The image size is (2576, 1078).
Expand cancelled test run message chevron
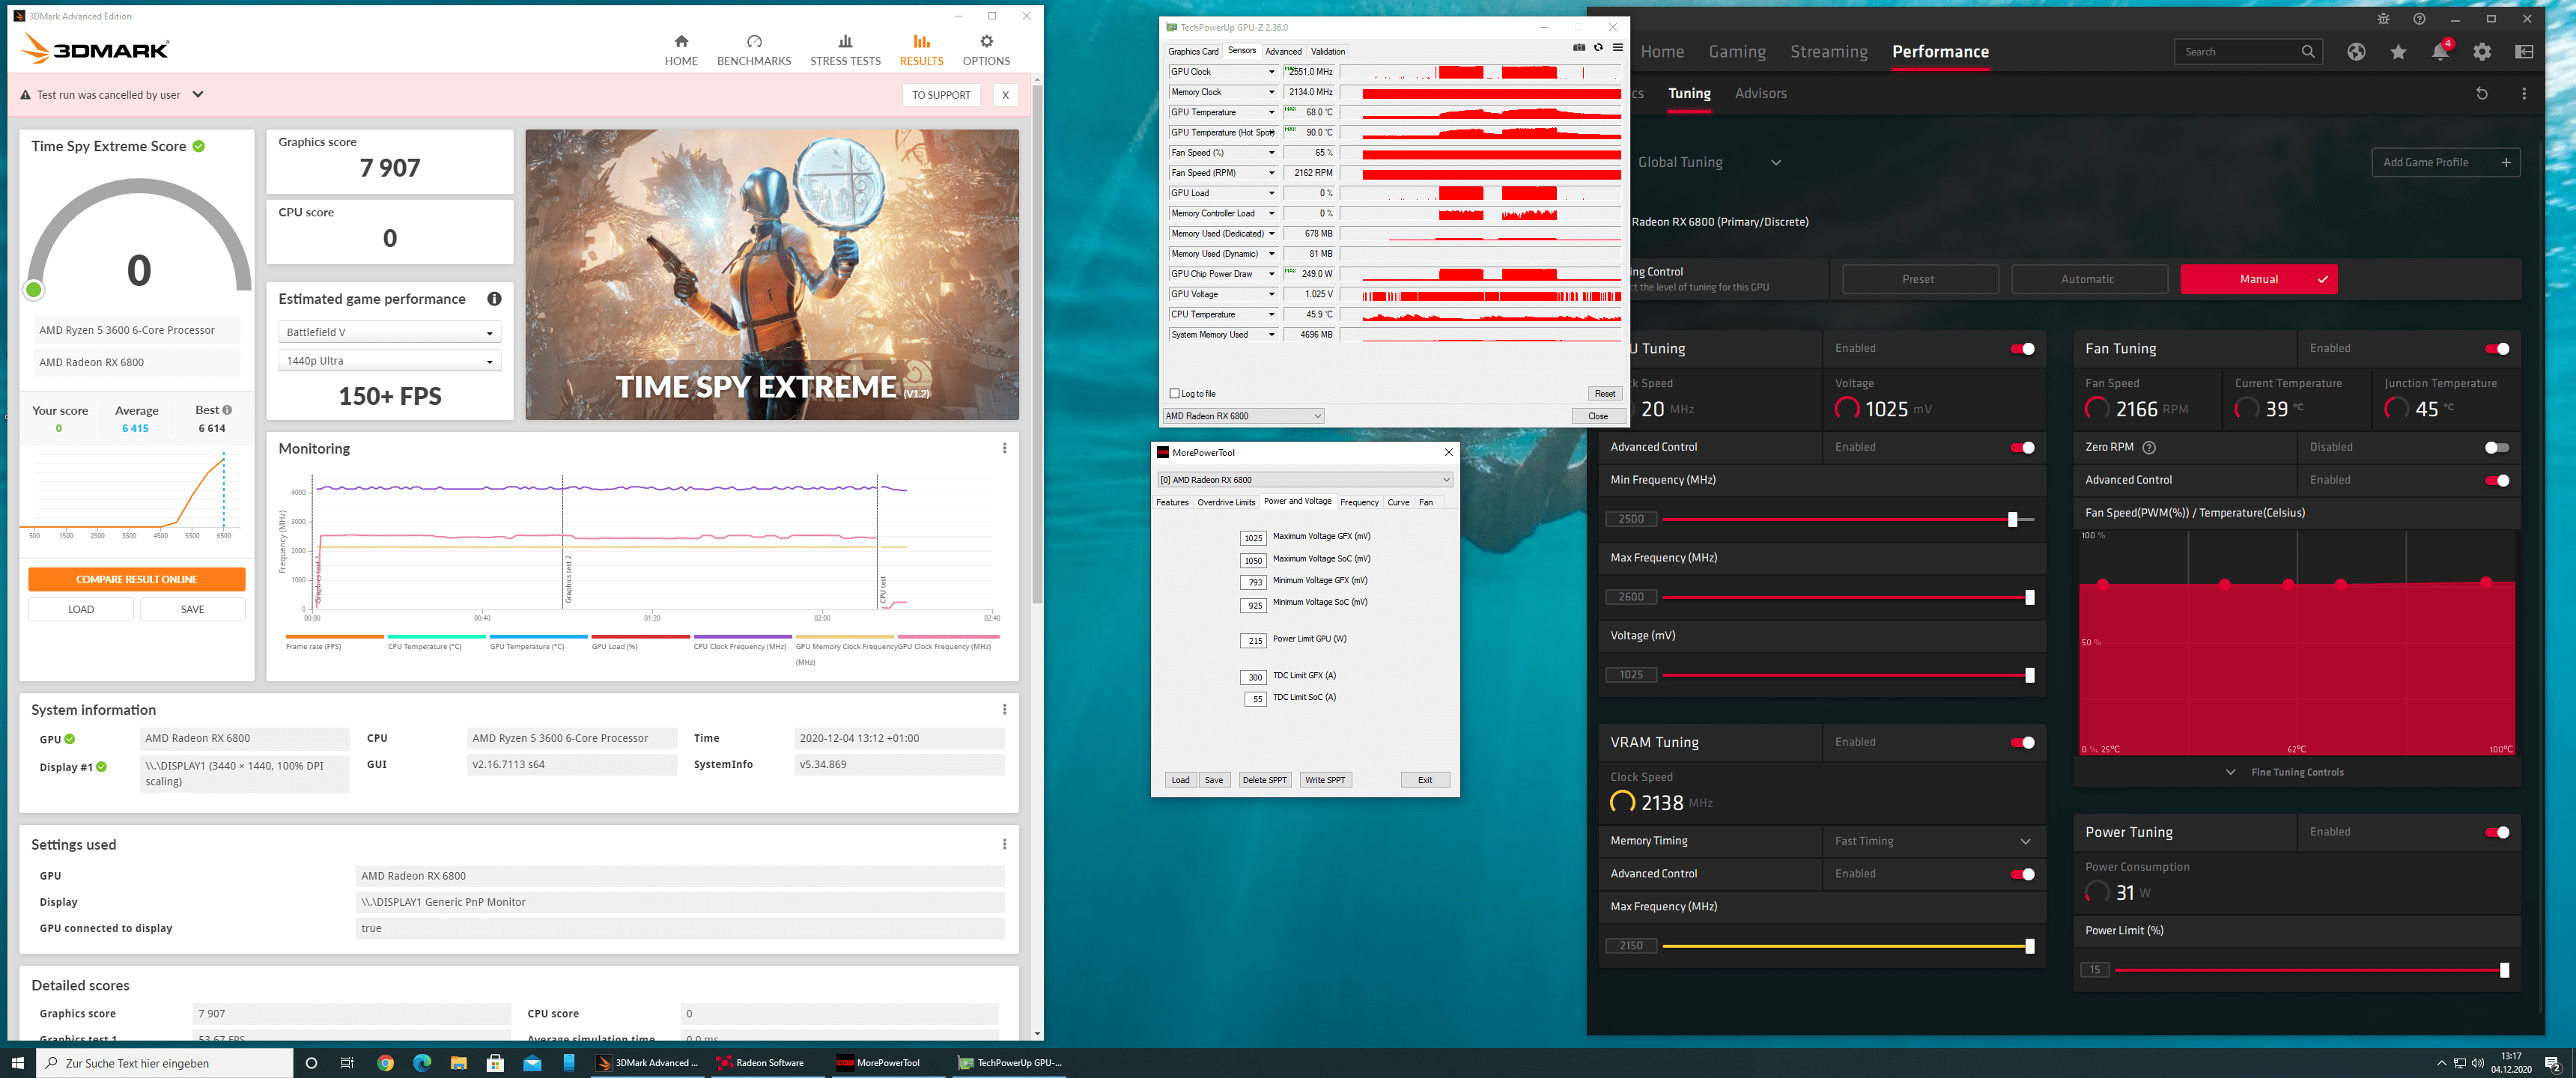point(198,94)
